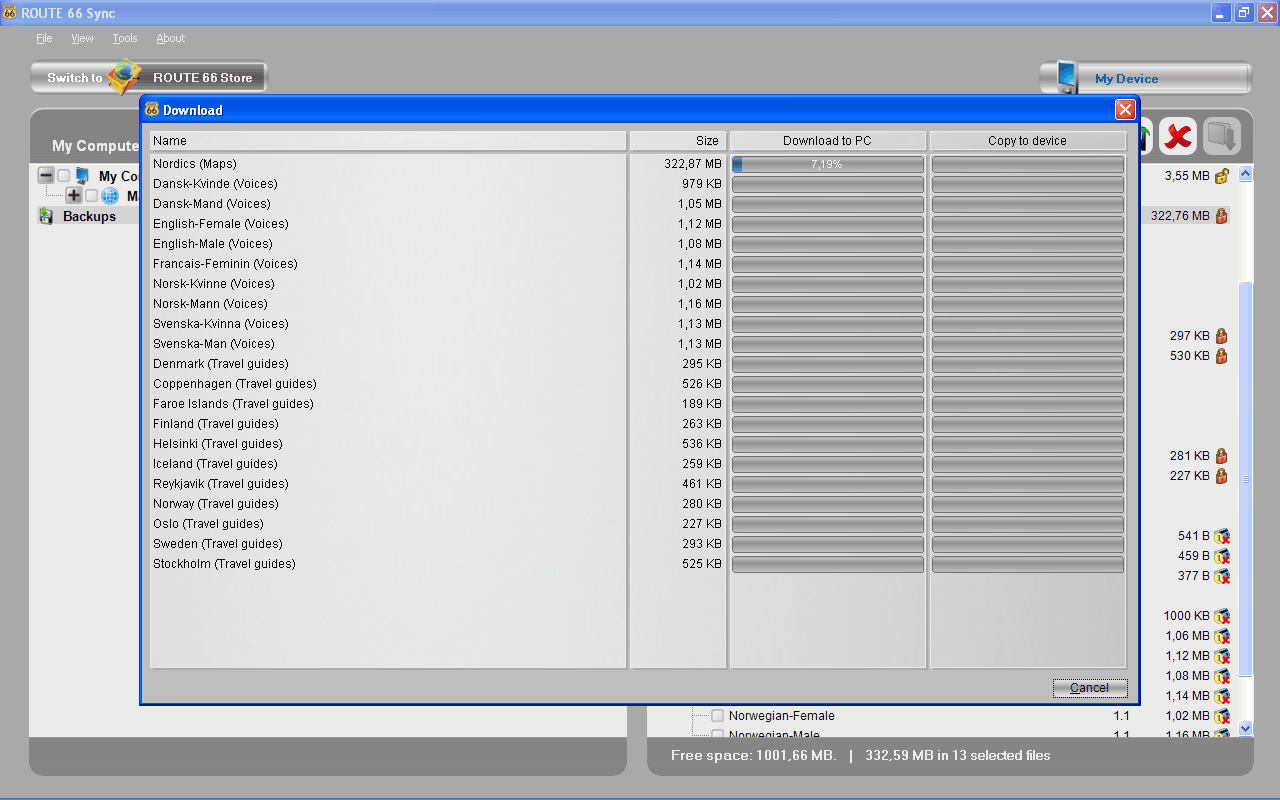Screen dimensions: 1280x800
Task: Open the View menu
Action: point(82,38)
